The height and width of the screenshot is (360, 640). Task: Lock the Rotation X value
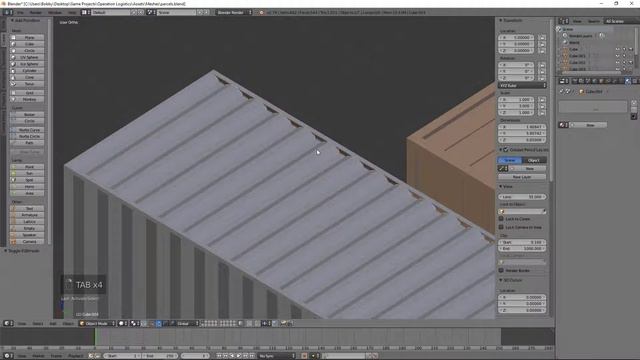(x=542, y=65)
